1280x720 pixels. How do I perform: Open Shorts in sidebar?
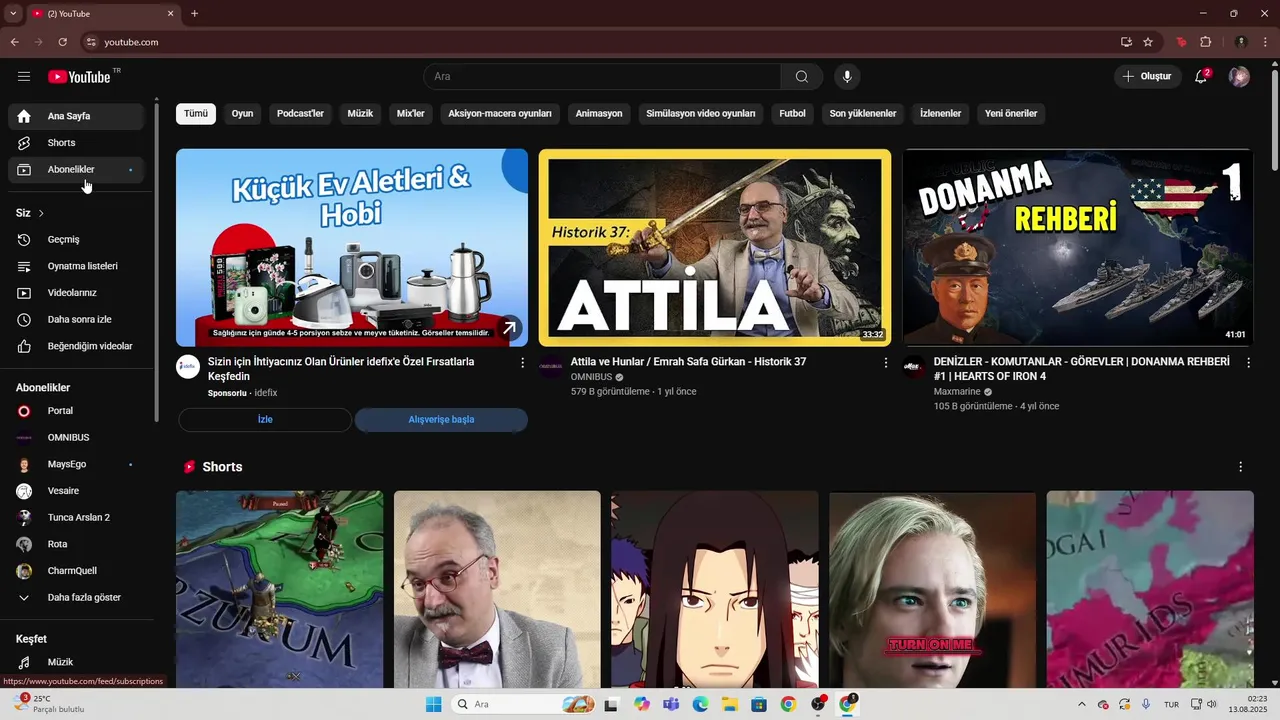pyautogui.click(x=76, y=143)
